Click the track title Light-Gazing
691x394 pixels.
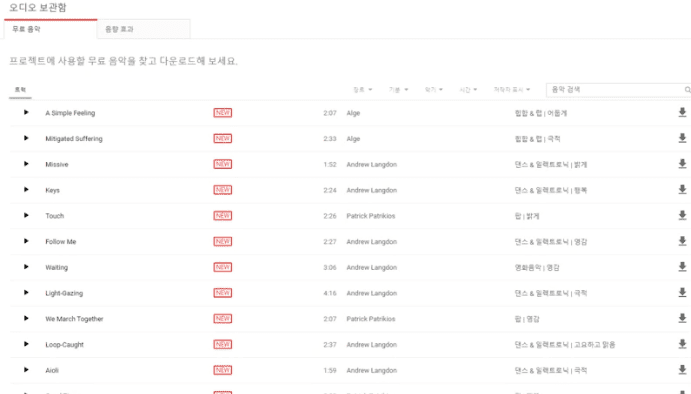tap(64, 293)
